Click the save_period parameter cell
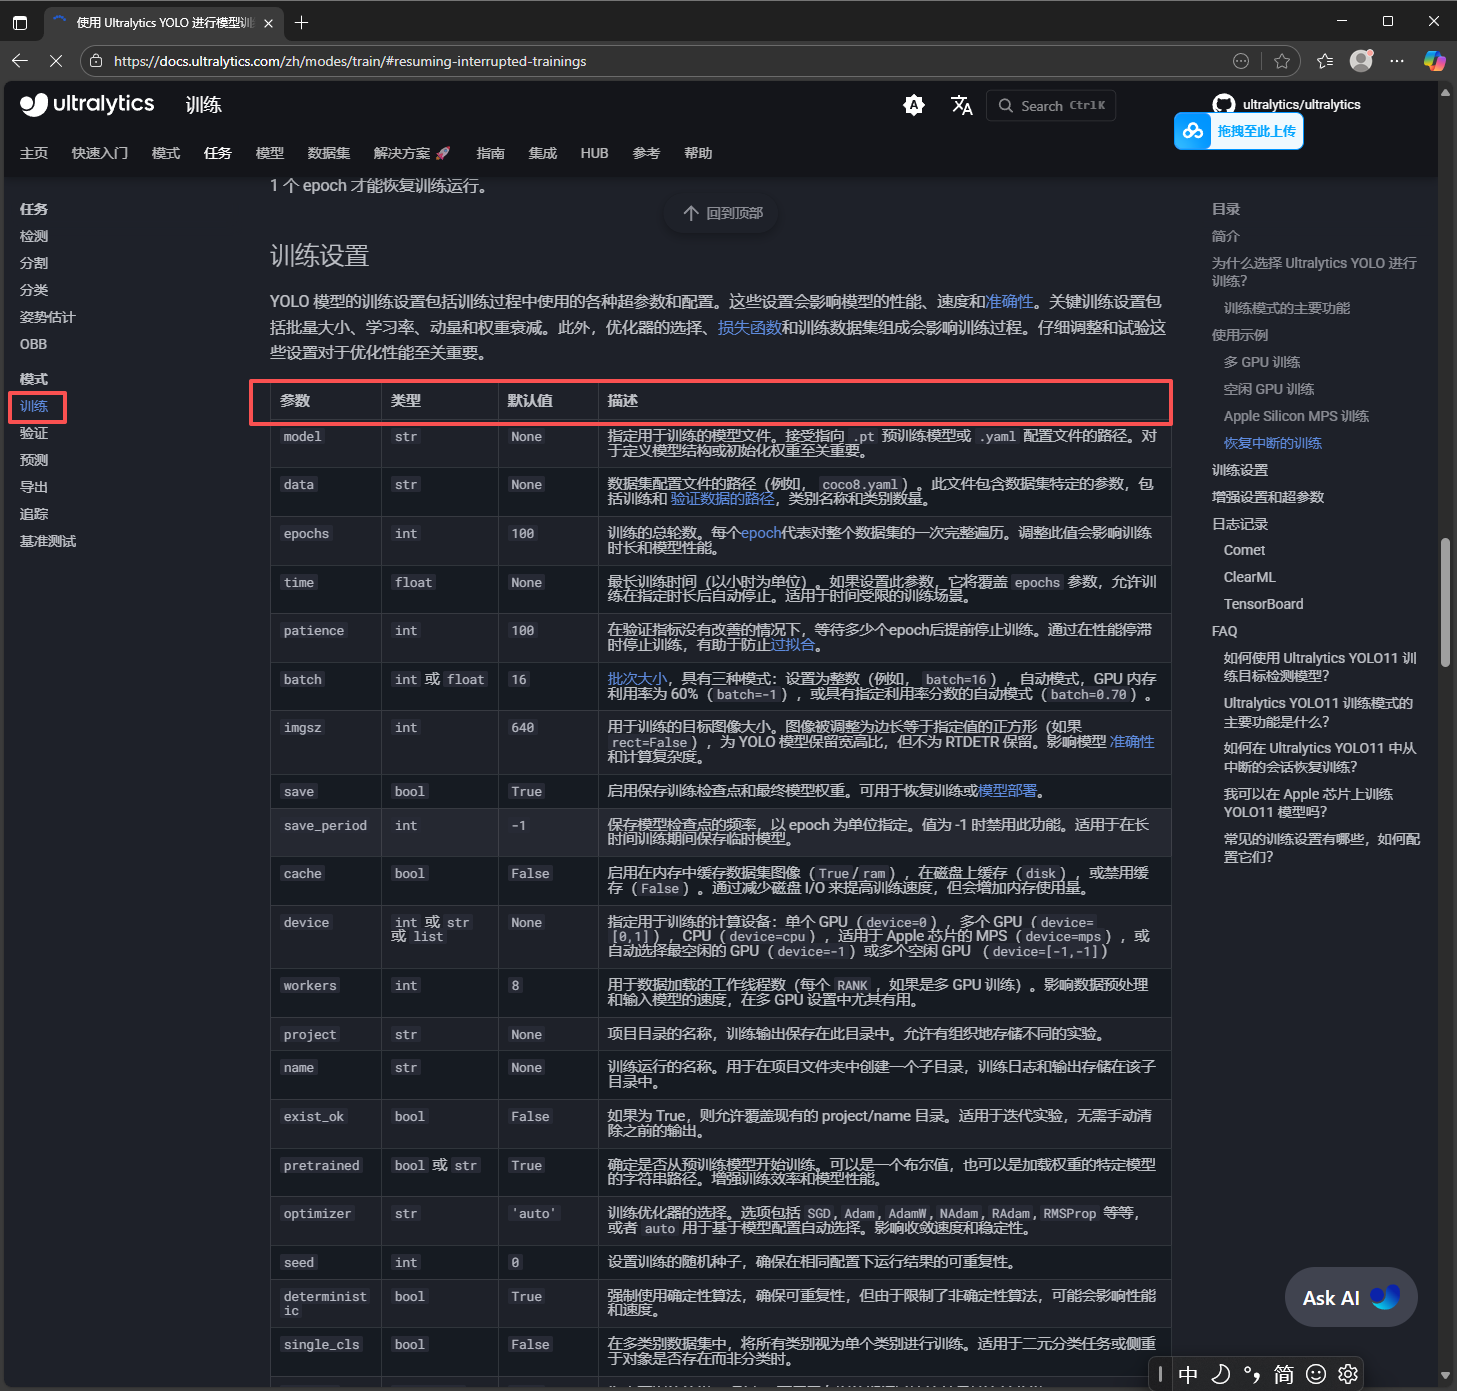The image size is (1457, 1391). (326, 832)
